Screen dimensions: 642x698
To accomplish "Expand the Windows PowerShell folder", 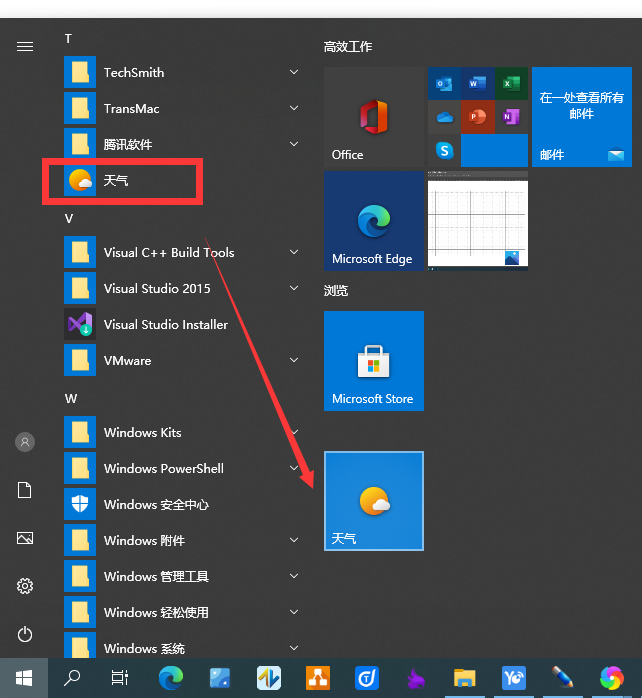I will point(294,468).
